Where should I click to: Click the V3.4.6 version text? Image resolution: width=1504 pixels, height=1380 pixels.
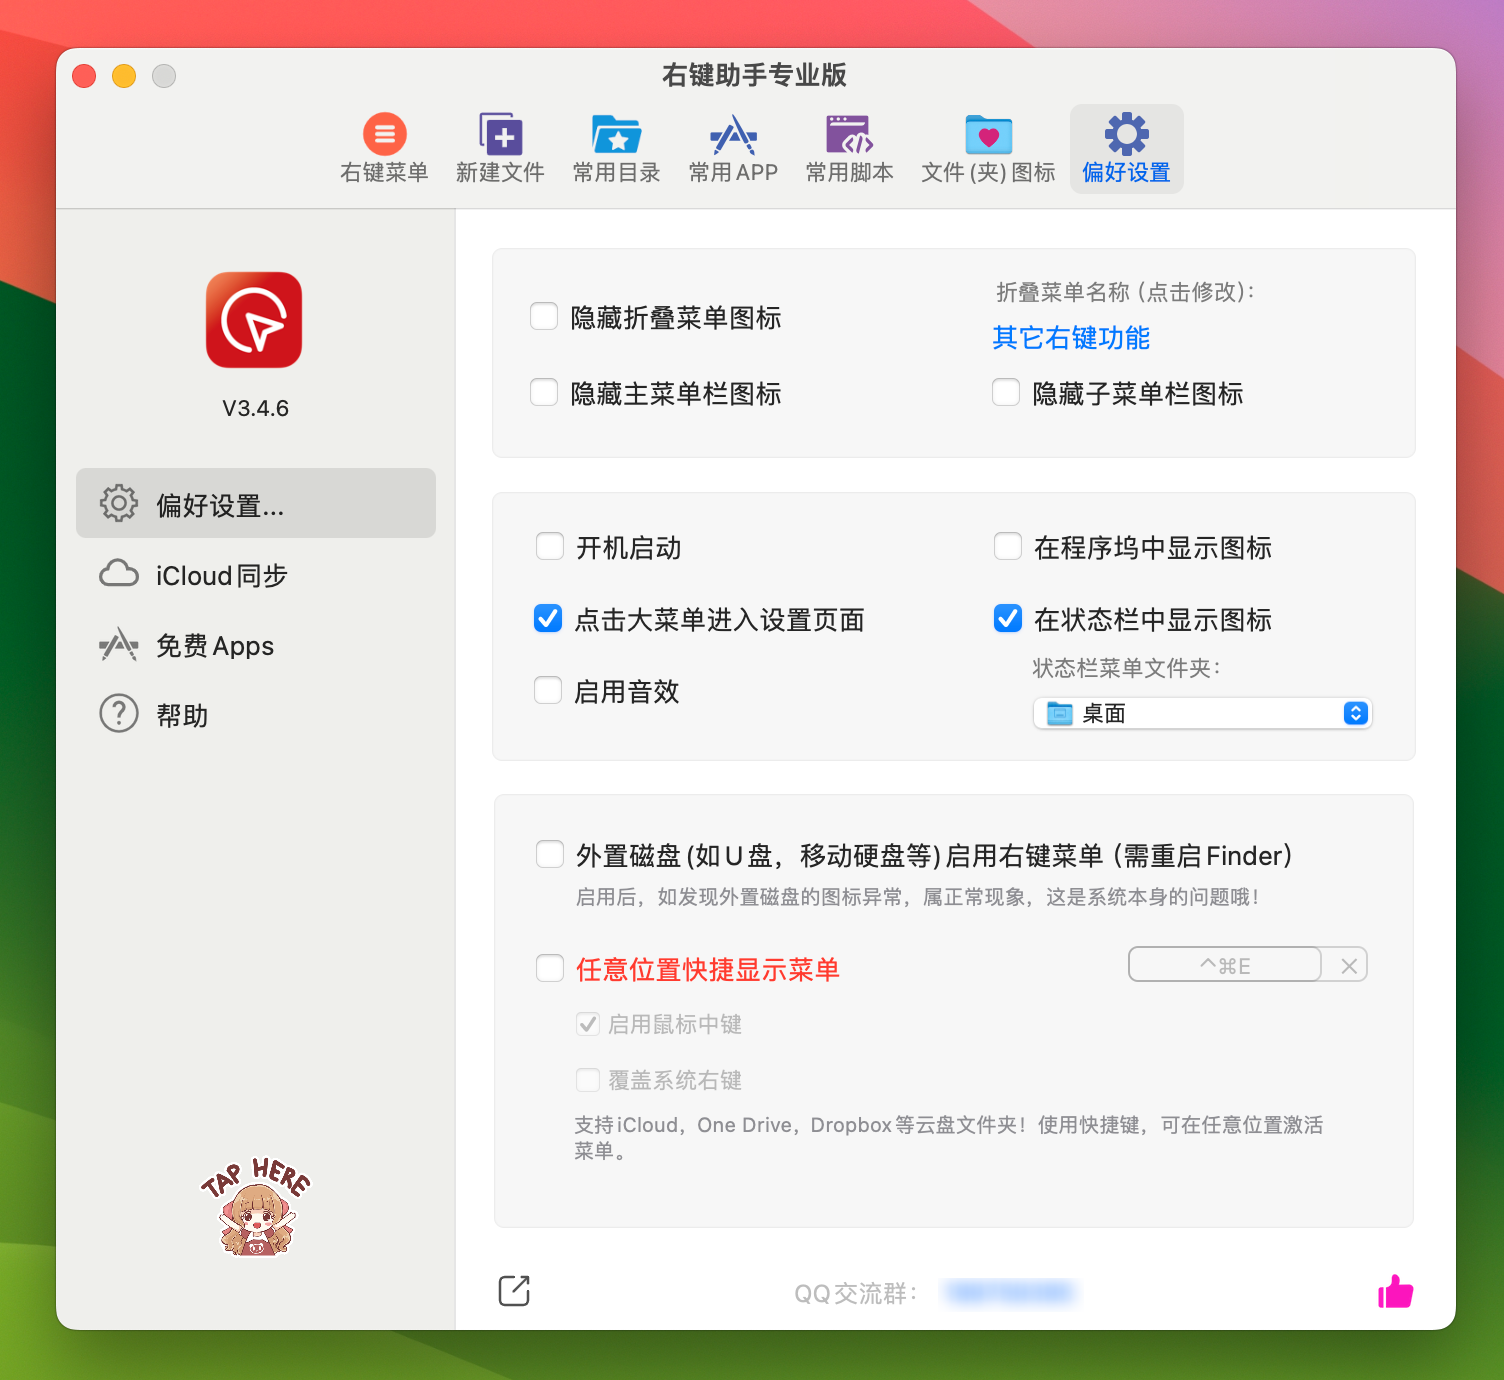coord(255,408)
